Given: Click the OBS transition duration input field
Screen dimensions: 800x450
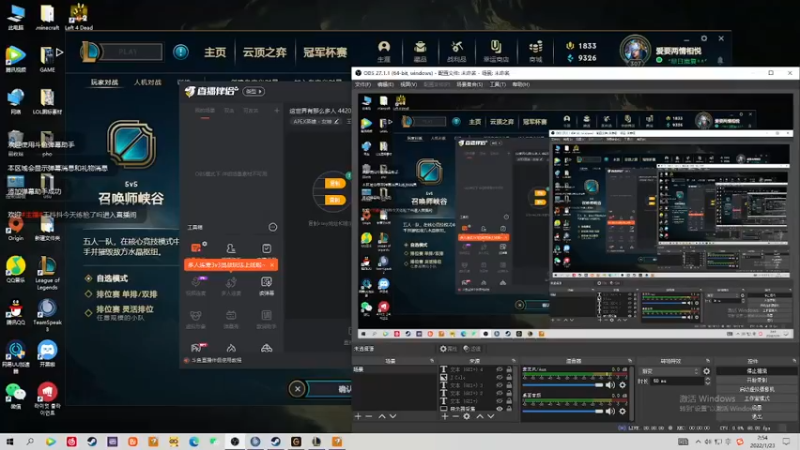Looking at the screenshot, I should click(x=677, y=381).
